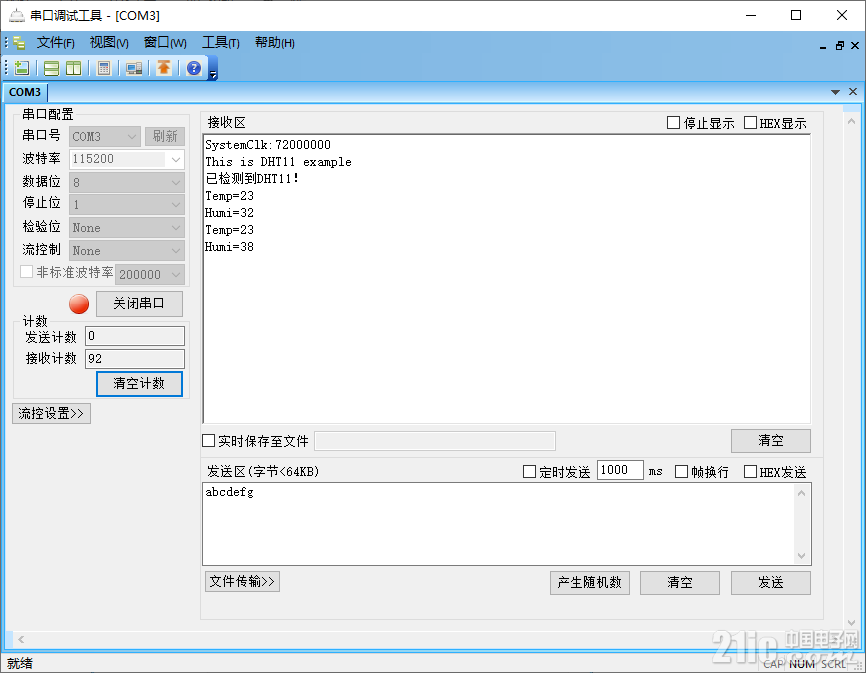
Task: Click 'SystemClk:72000000' line in receive area
Action: pyautogui.click(x=268, y=145)
